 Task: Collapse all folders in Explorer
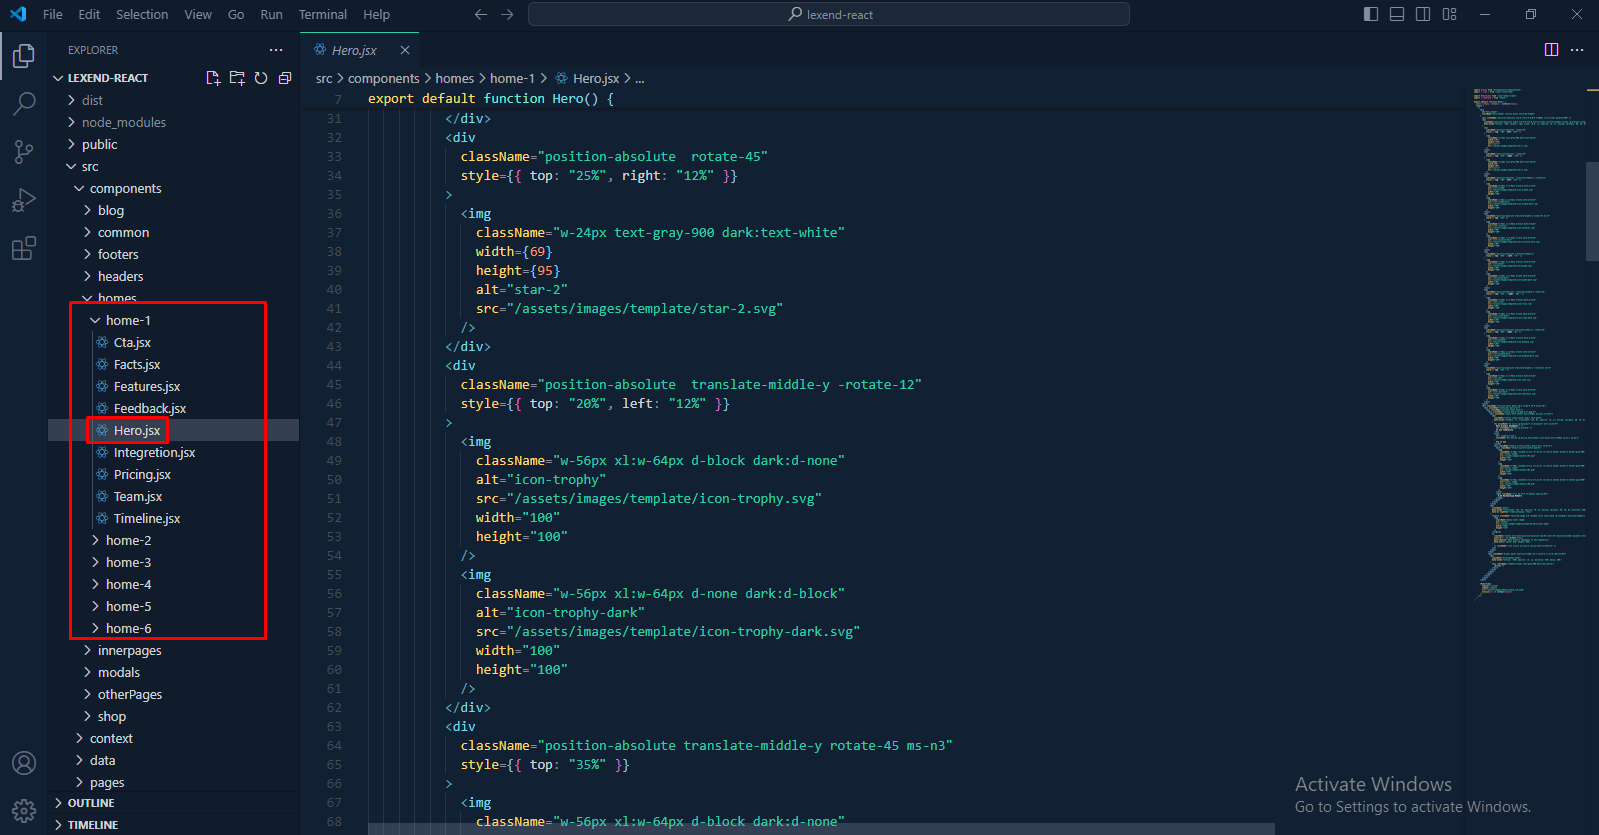285,78
